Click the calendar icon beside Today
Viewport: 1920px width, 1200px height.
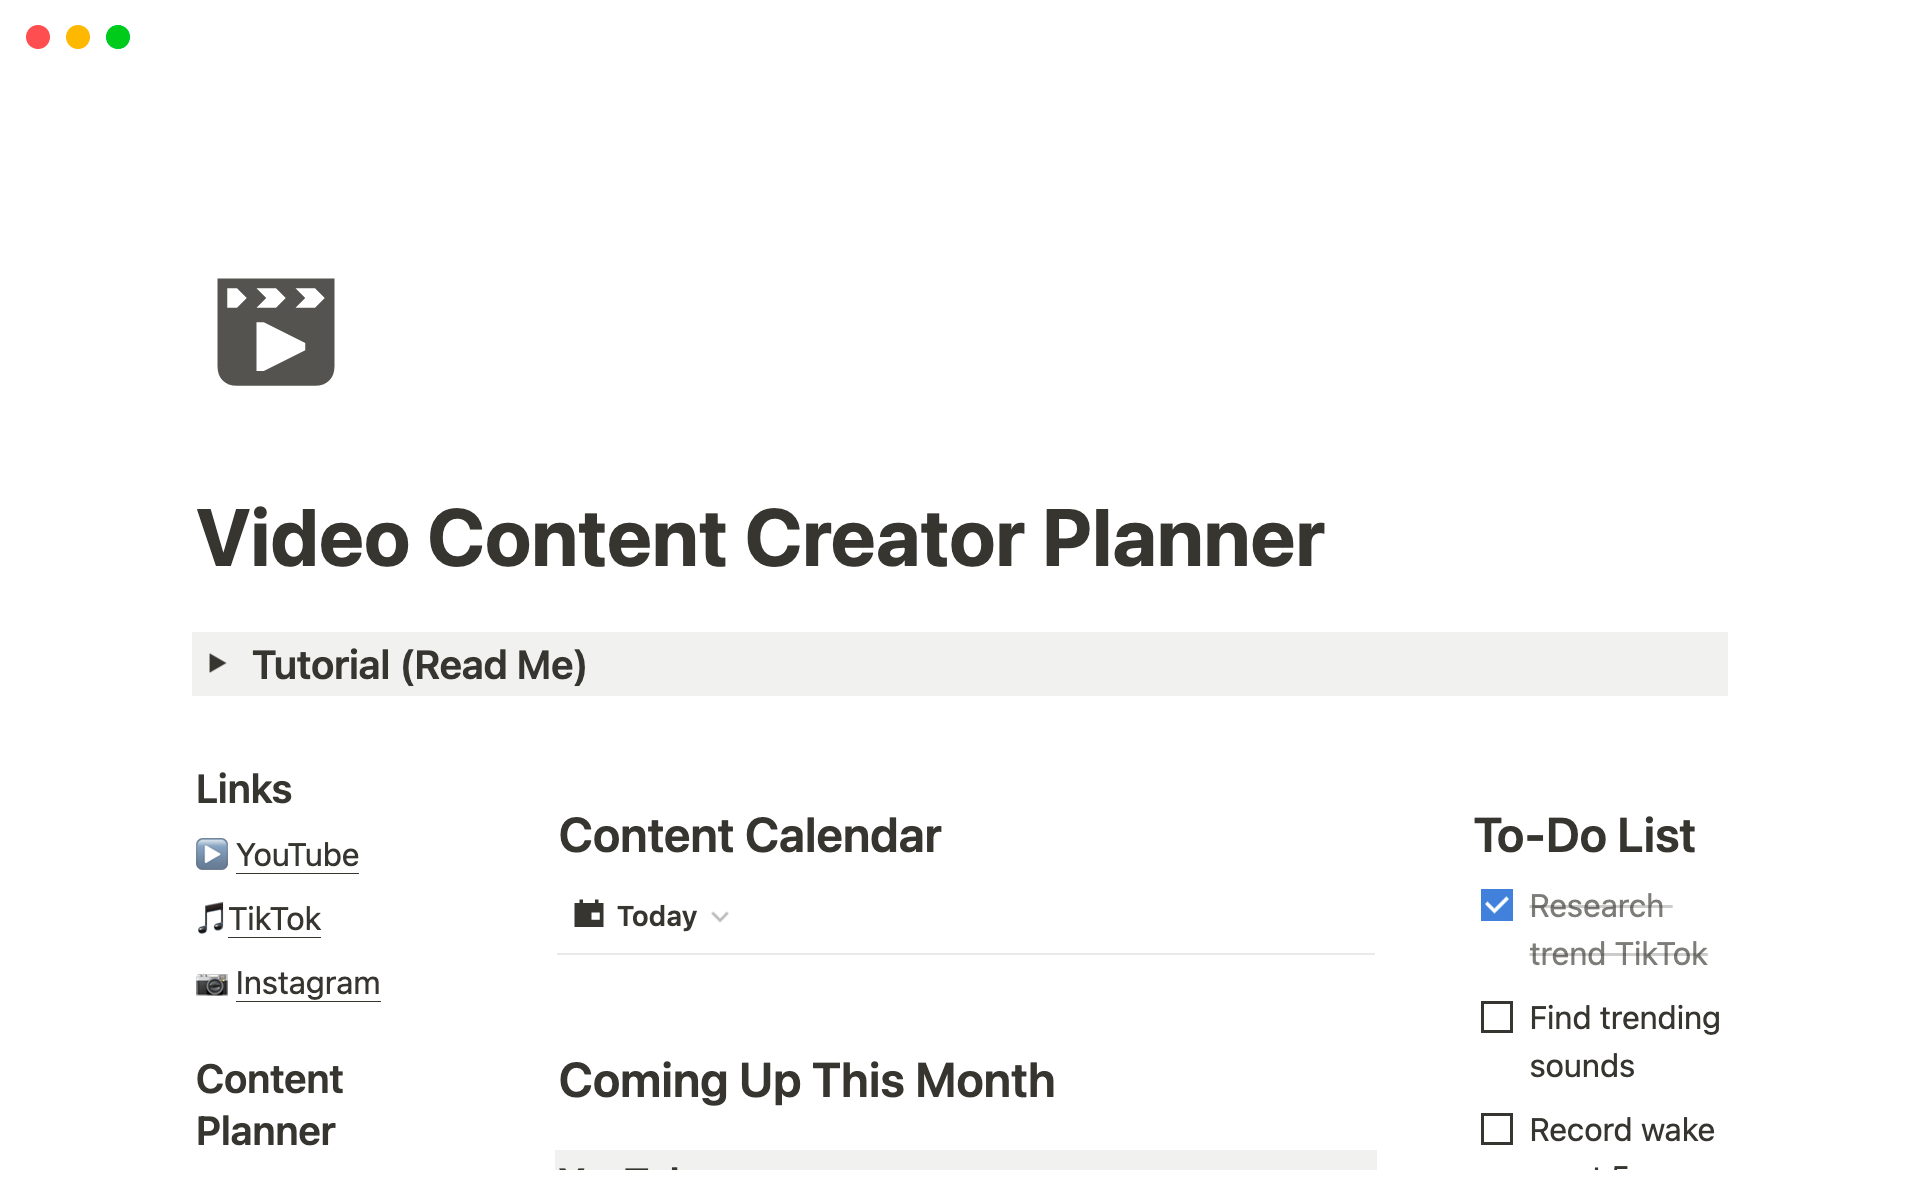pos(589,914)
